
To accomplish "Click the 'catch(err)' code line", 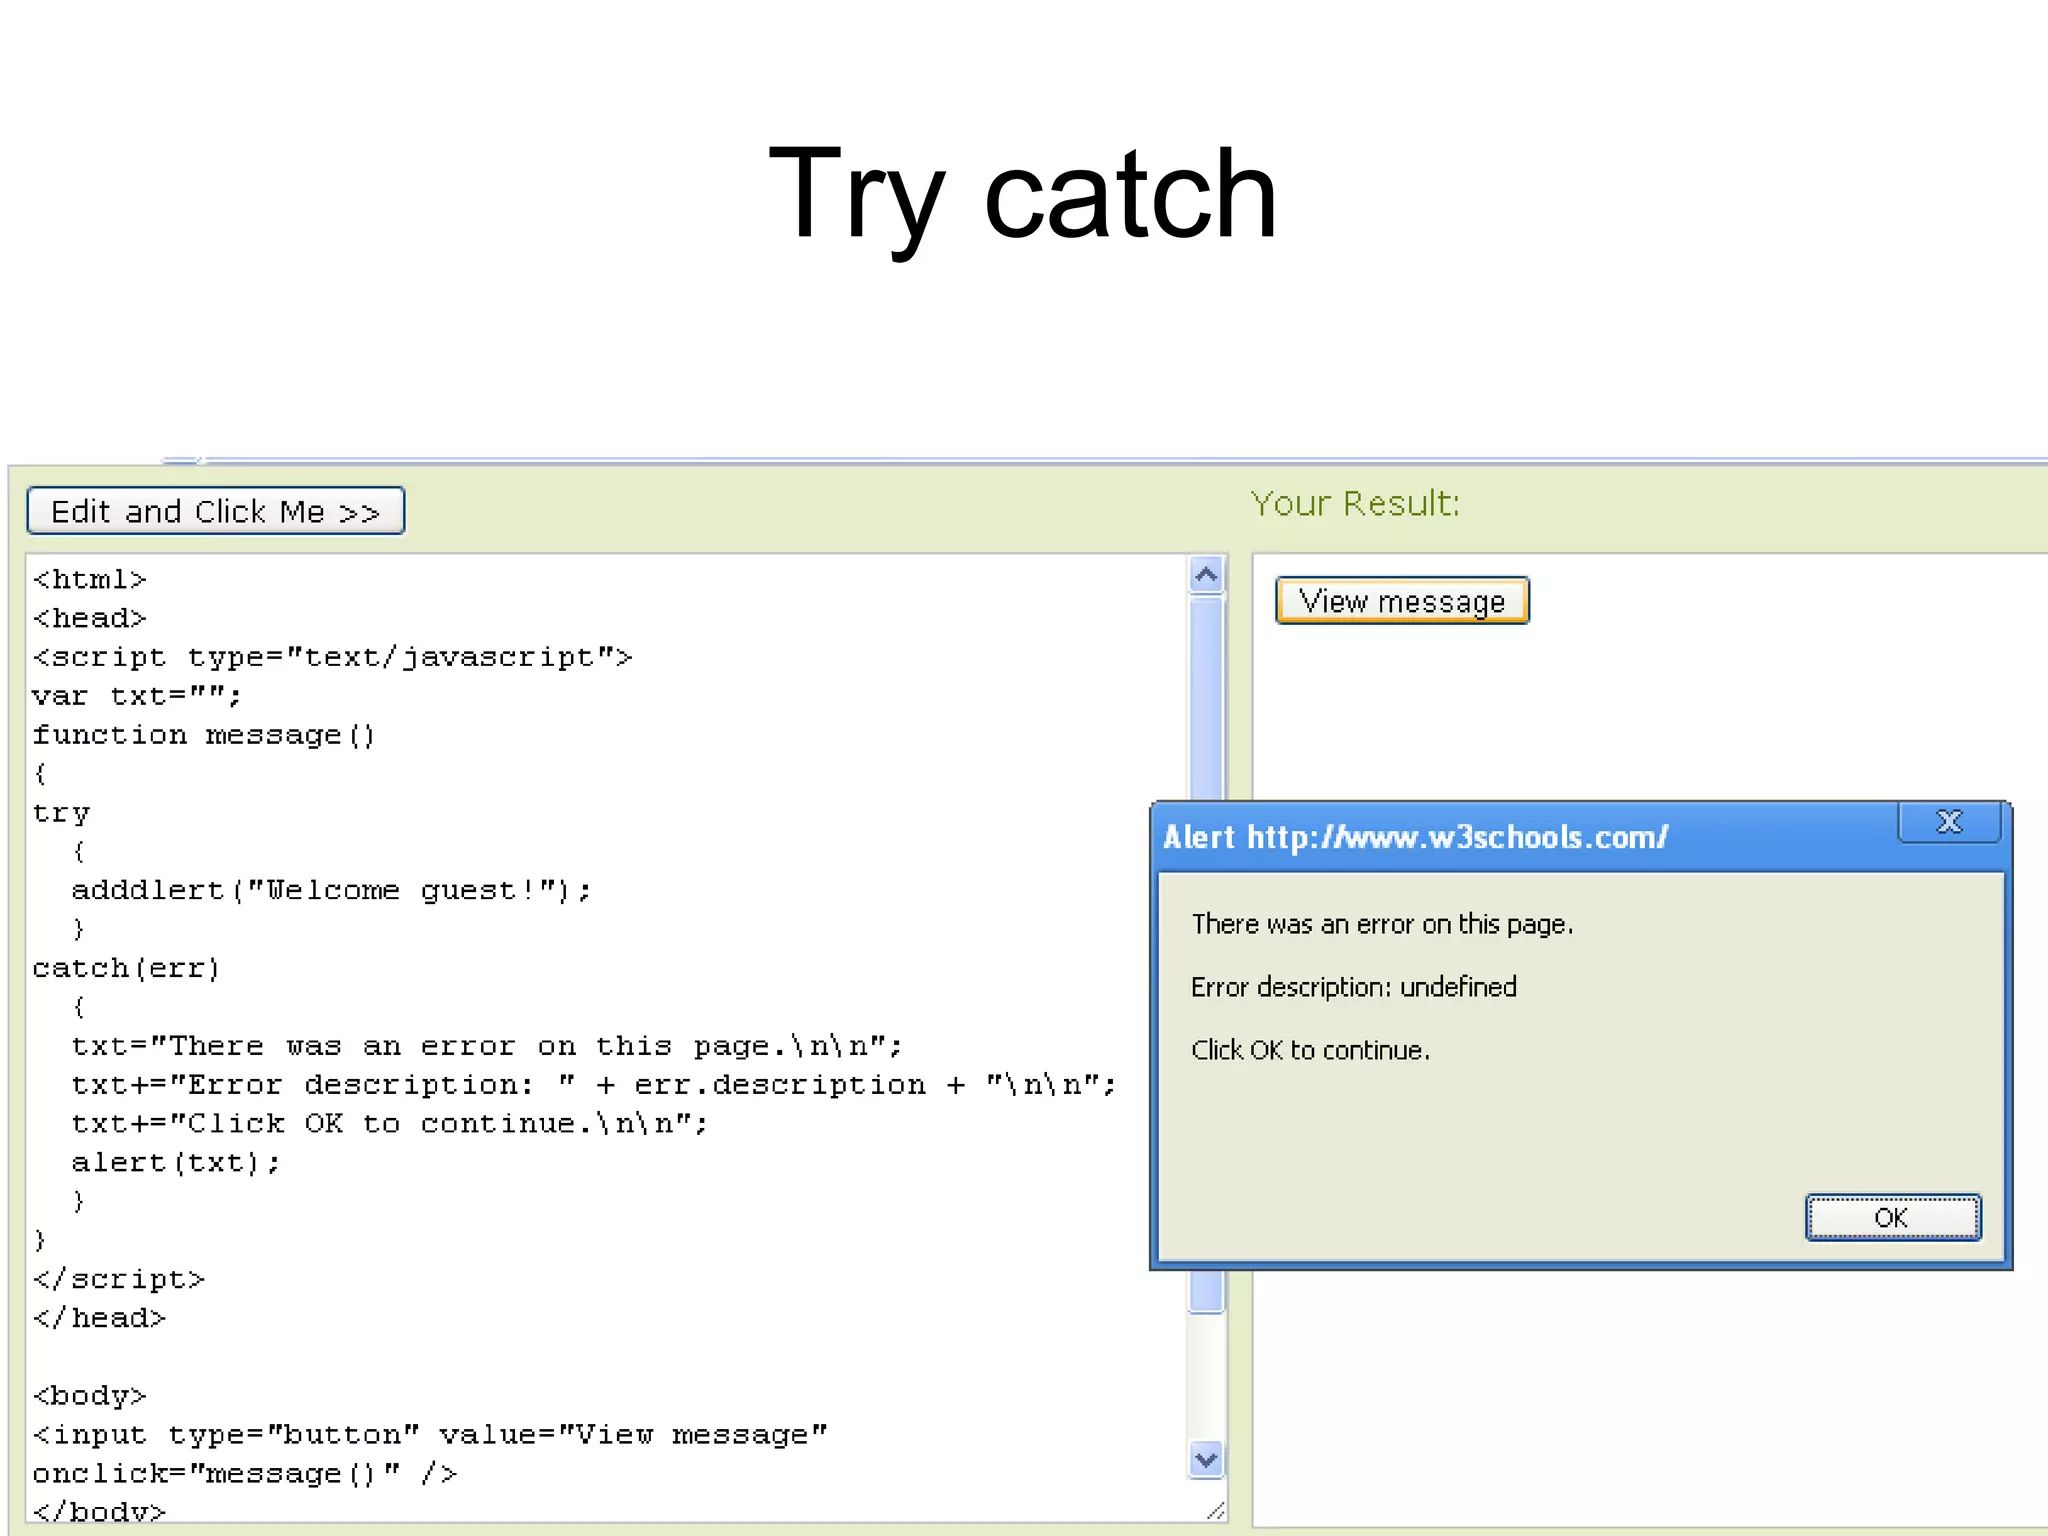I will coord(126,968).
